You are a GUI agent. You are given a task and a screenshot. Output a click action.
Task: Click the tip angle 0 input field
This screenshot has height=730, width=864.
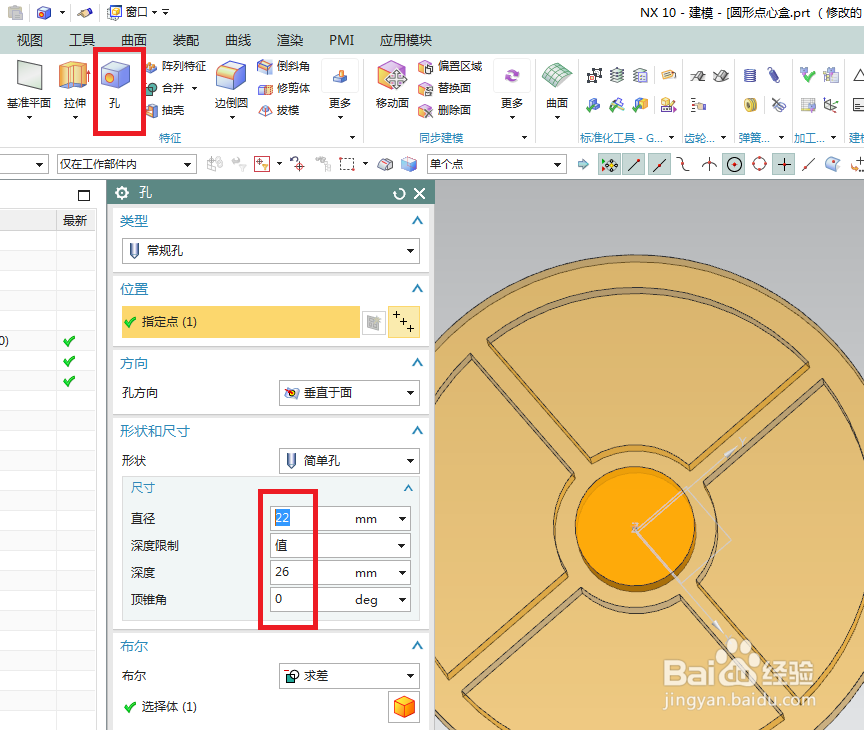(309, 599)
